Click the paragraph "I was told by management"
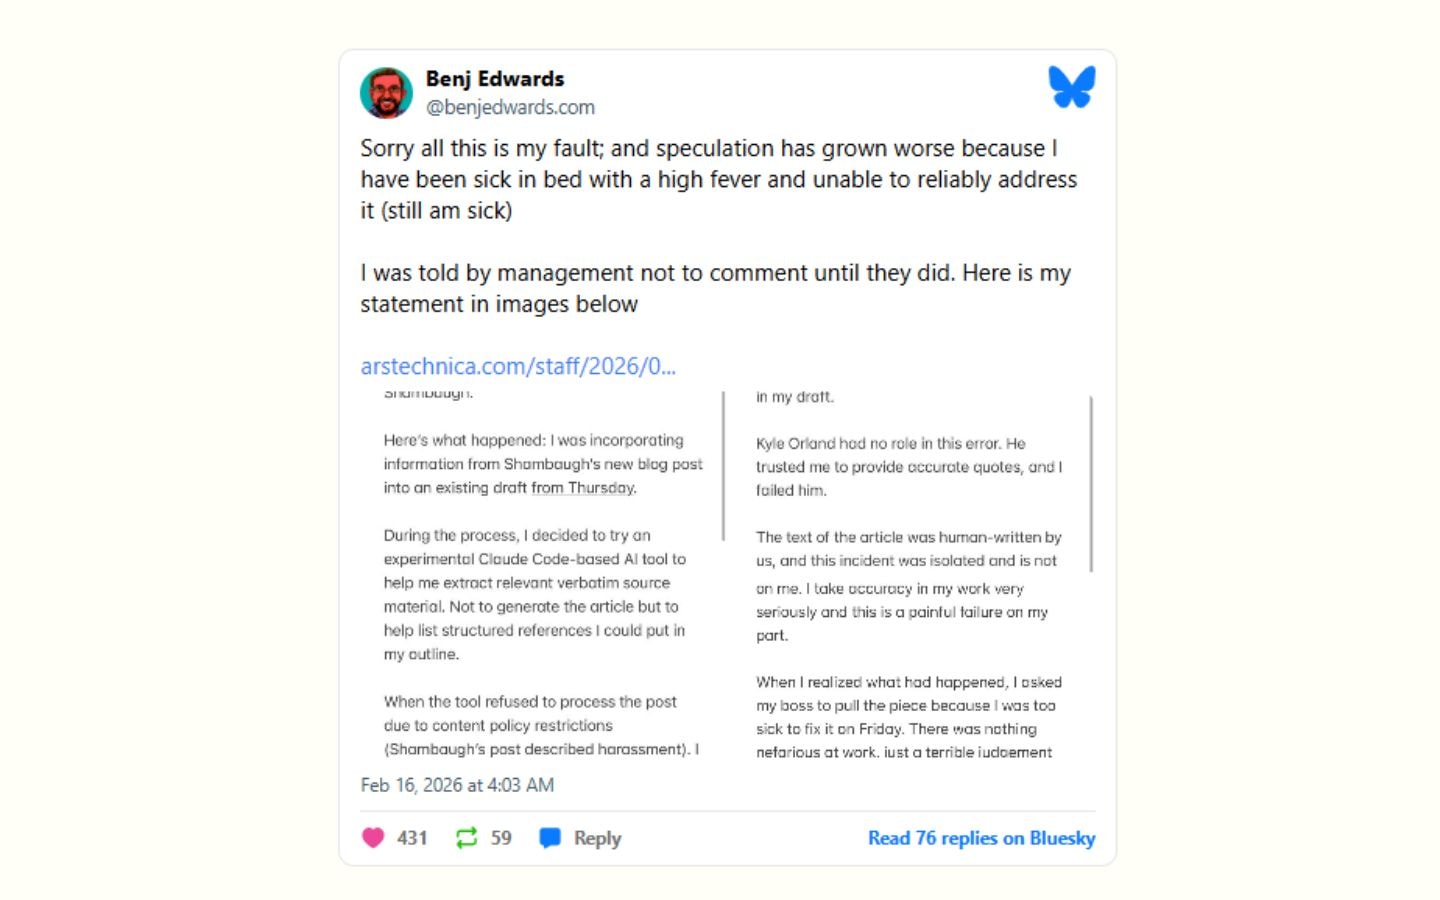The width and height of the screenshot is (1440, 900). coord(715,288)
